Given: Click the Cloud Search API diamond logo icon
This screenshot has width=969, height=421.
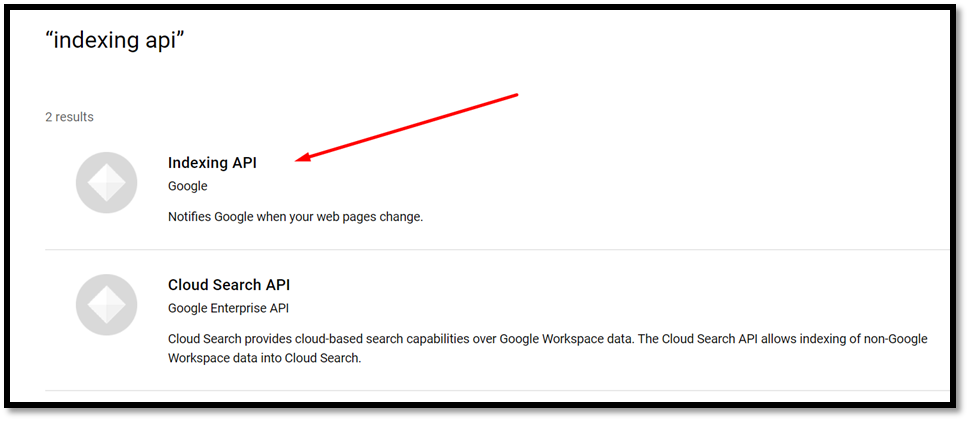Looking at the screenshot, I should (106, 305).
